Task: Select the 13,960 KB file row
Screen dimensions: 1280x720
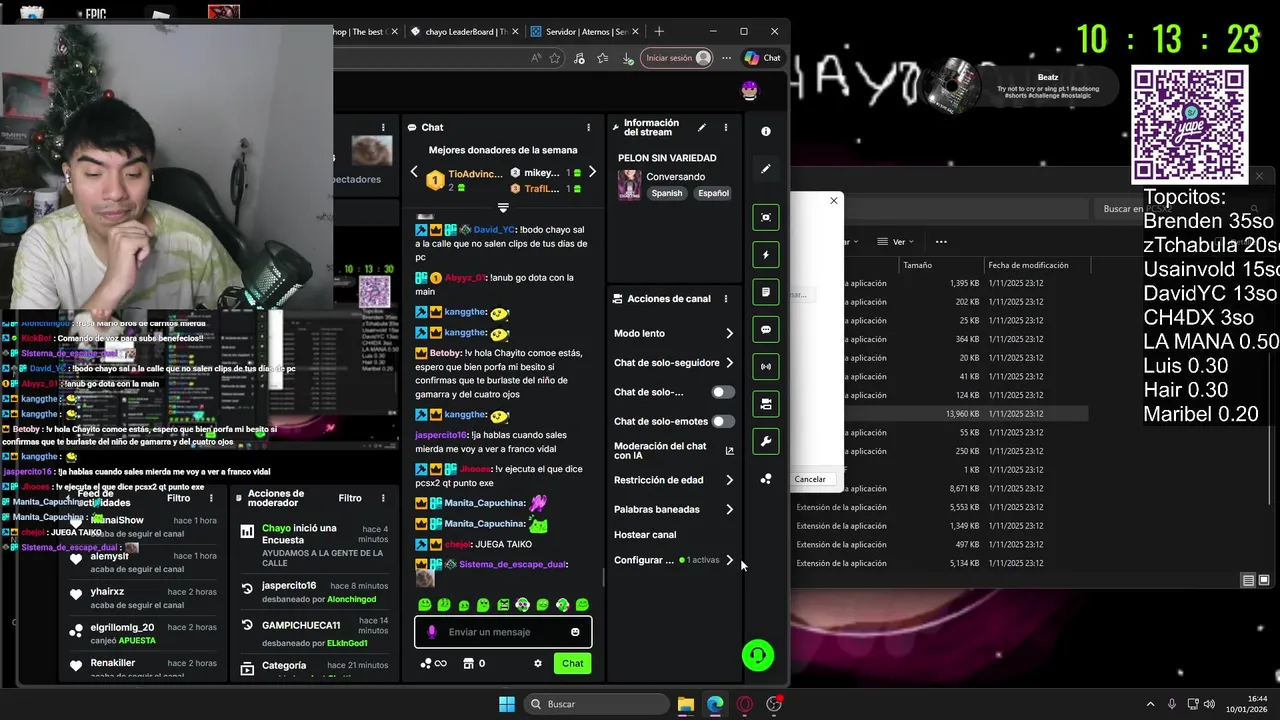Action: click(x=940, y=414)
